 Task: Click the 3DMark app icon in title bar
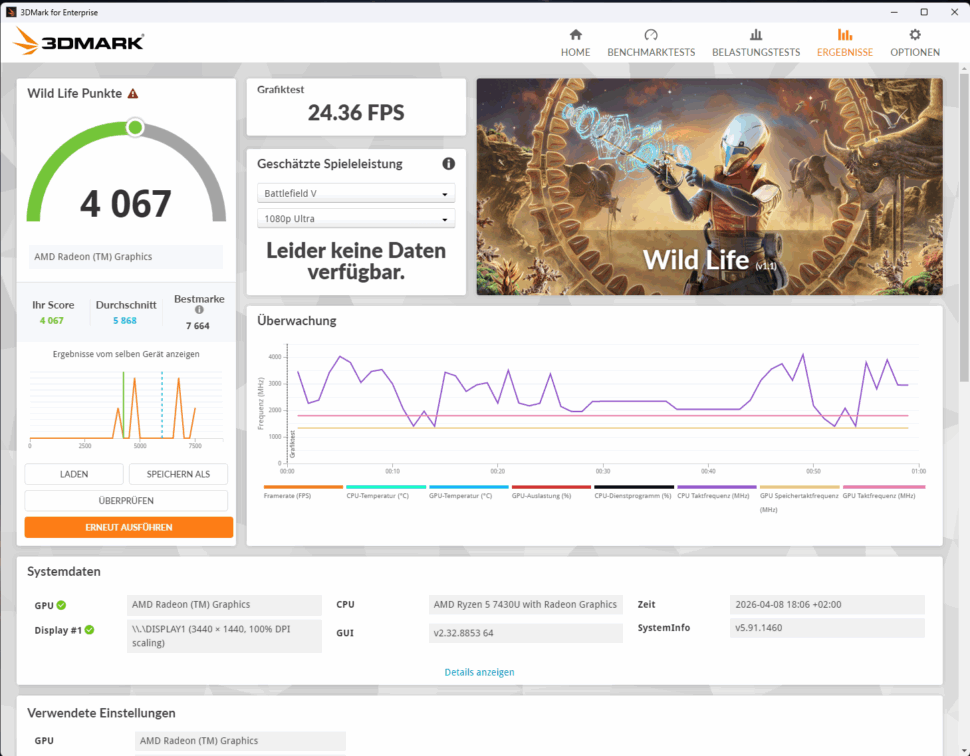click(x=11, y=12)
